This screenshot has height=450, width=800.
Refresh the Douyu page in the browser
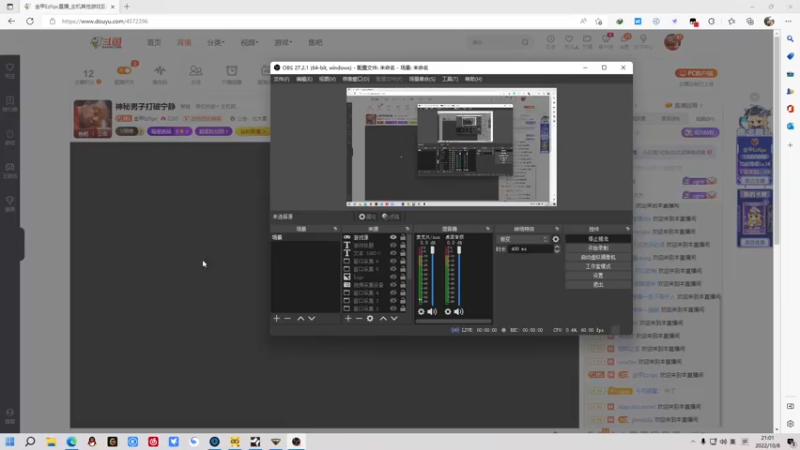coord(30,21)
